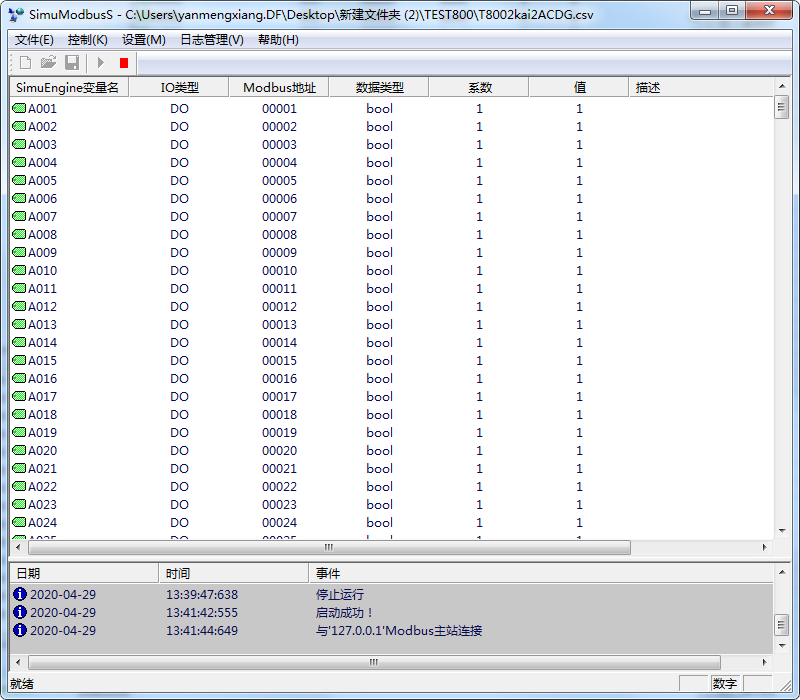
Task: Click the variable table's vertical scrollbar down arrow
Action: tap(782, 531)
